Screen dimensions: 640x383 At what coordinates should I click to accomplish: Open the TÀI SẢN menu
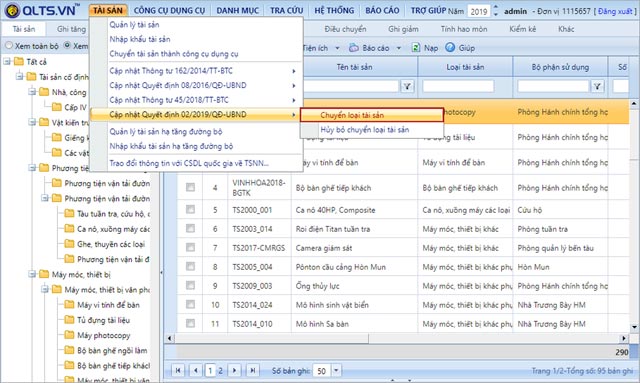(x=107, y=10)
